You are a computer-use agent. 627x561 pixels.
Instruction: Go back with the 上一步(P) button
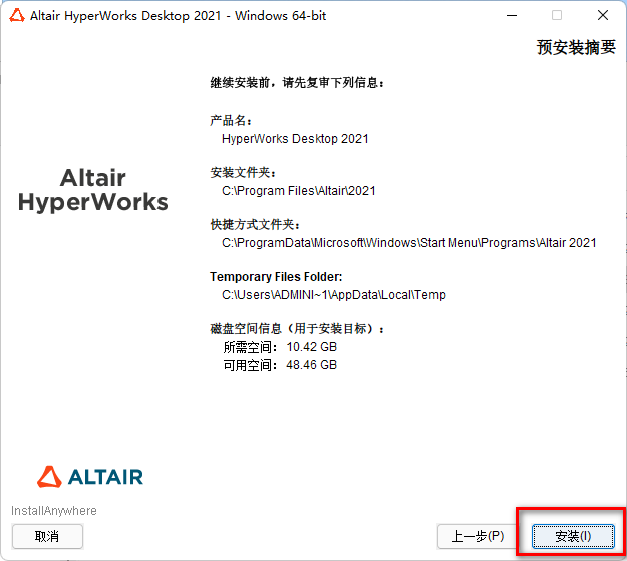477,536
